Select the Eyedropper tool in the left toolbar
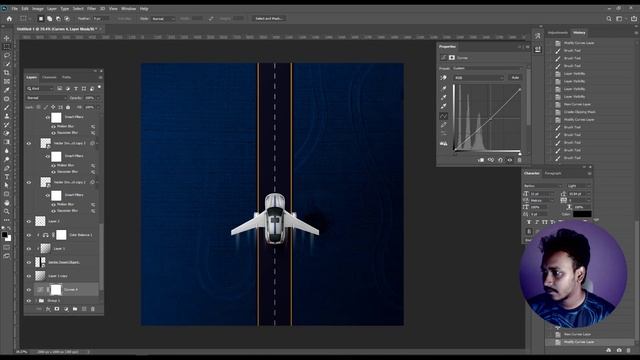The width and height of the screenshot is (640, 360). pyautogui.click(x=7, y=90)
